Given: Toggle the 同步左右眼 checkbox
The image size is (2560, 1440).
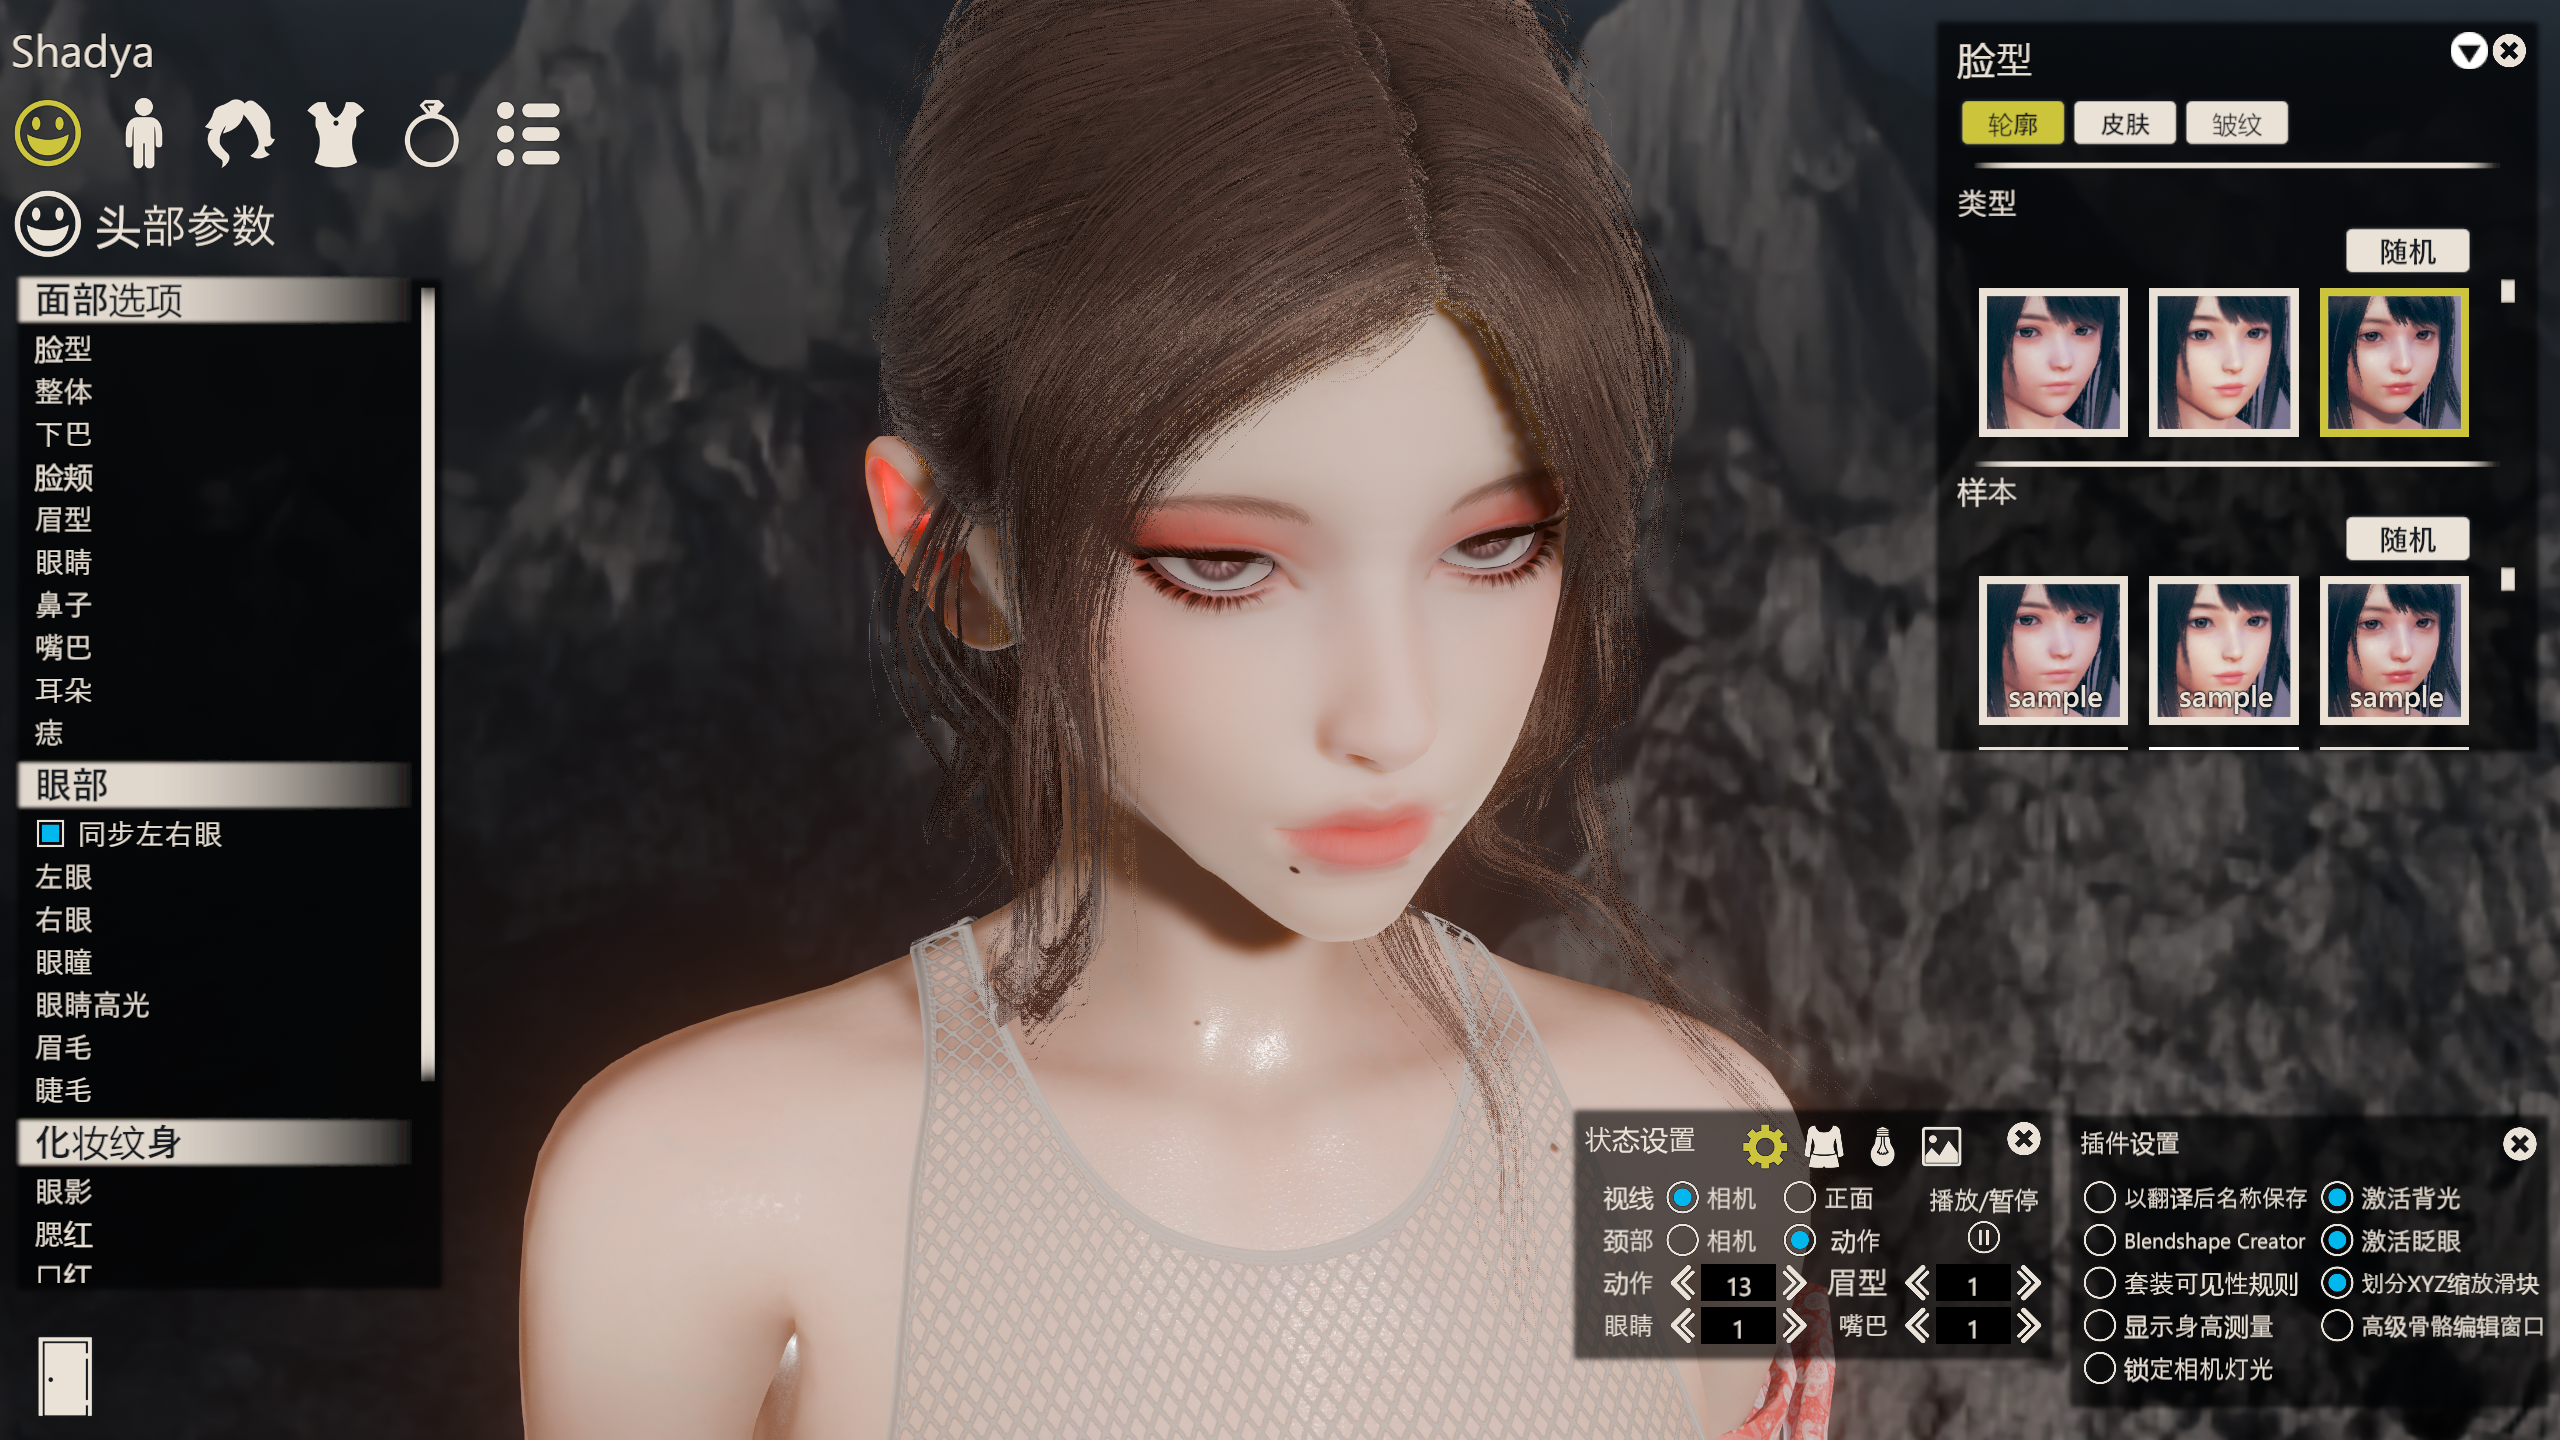Looking at the screenshot, I should tap(50, 833).
